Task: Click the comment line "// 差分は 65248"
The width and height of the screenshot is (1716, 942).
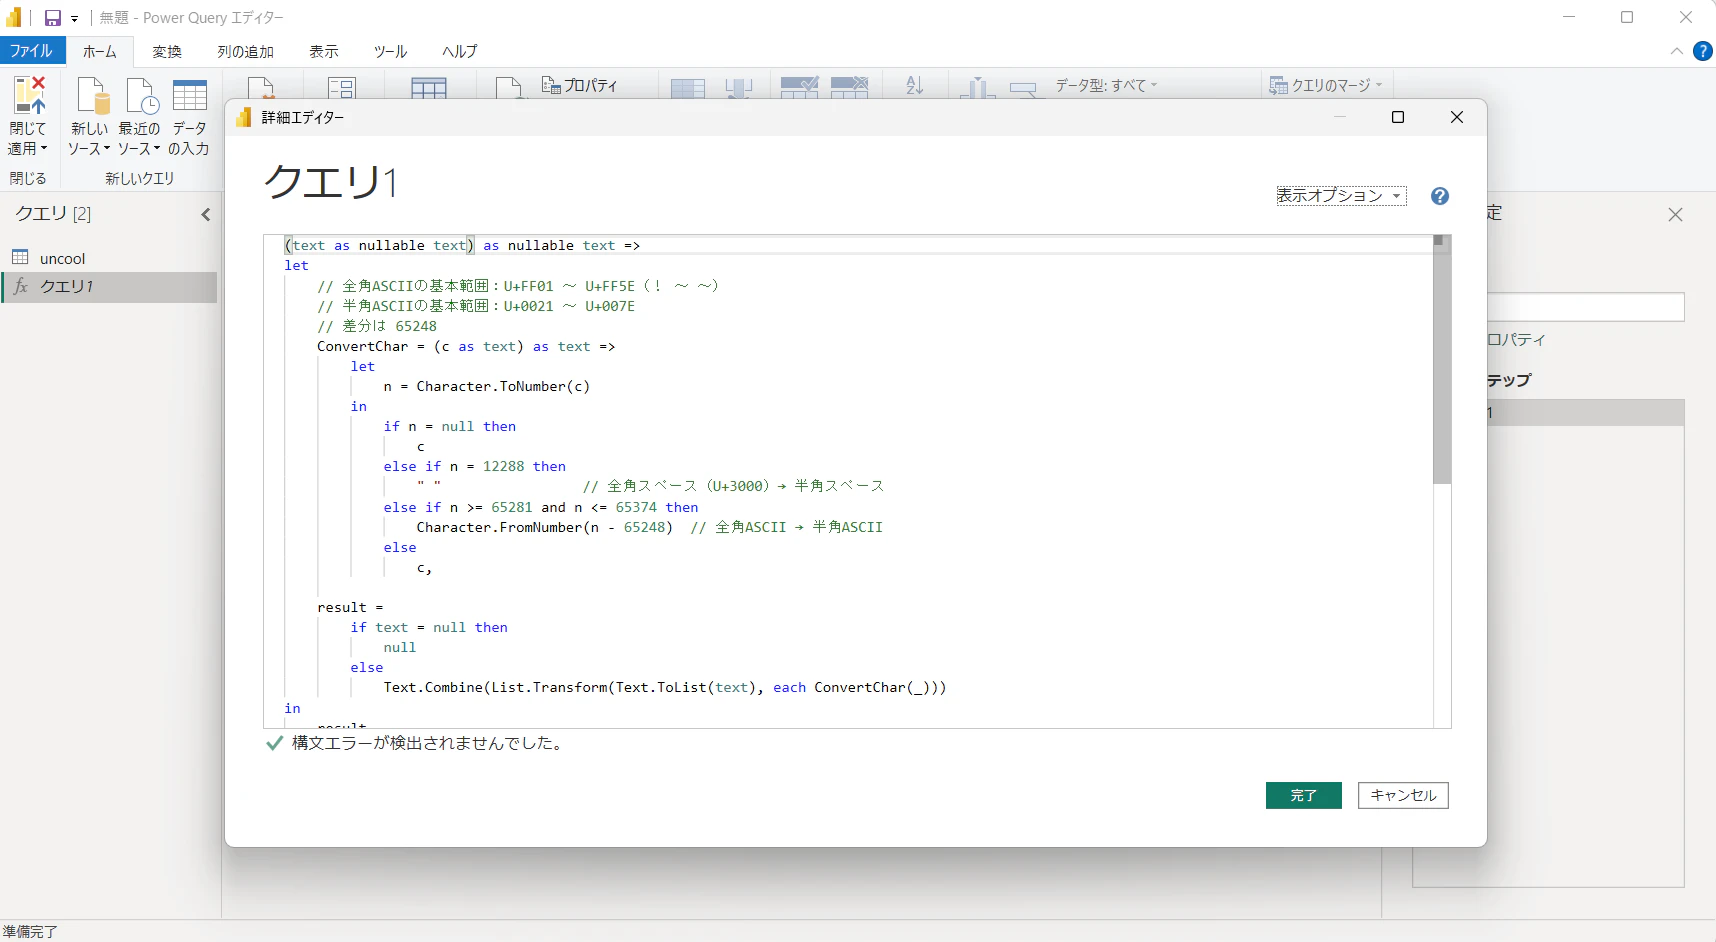Action: pos(377,326)
